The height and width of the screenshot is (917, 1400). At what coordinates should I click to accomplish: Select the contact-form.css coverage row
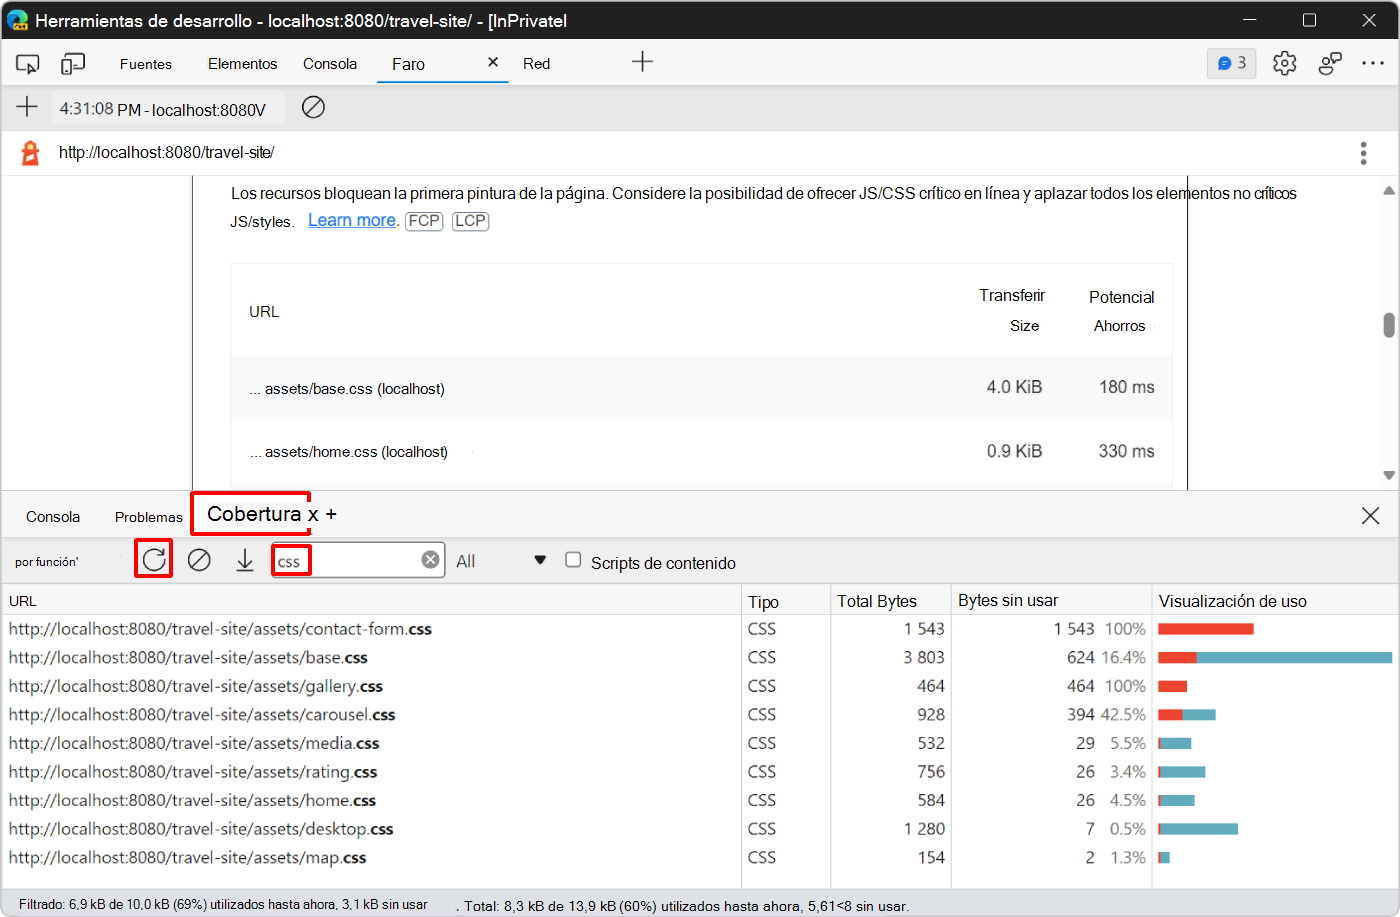pyautogui.click(x=700, y=629)
